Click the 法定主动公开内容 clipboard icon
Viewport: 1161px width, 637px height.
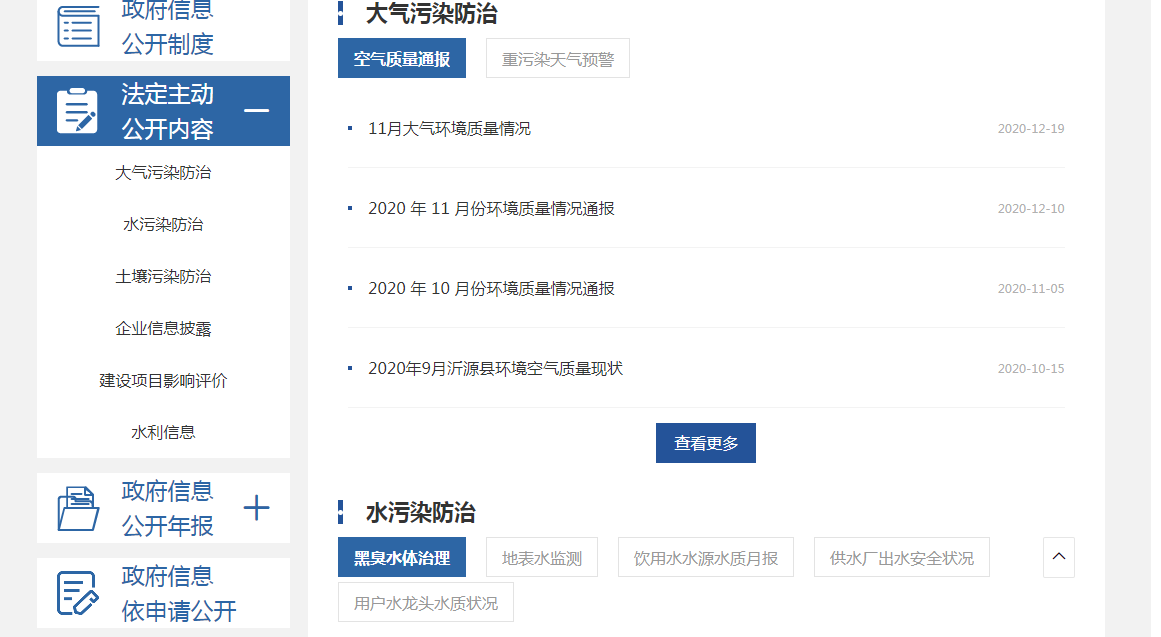point(77,110)
